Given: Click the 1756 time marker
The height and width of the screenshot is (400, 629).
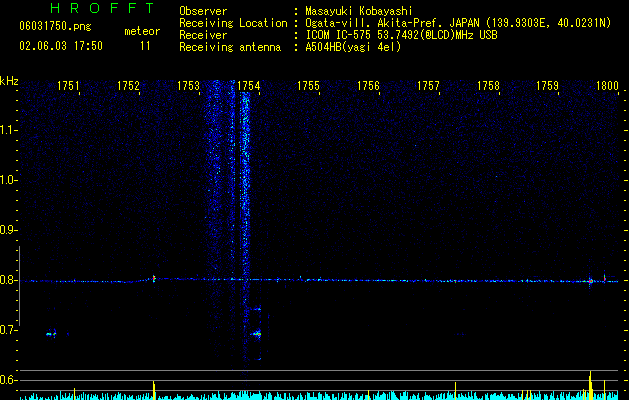Looking at the screenshot, I should [x=368, y=86].
